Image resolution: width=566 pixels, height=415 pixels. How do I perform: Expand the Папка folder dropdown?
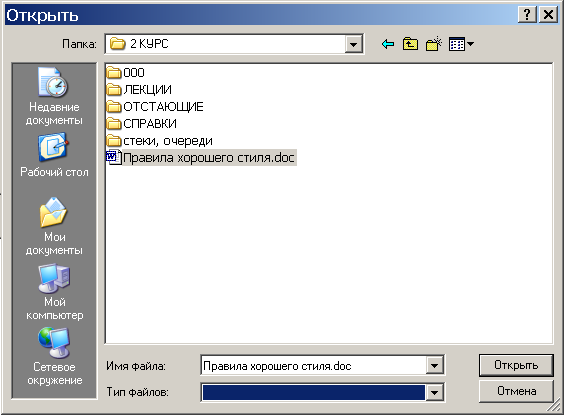click(x=353, y=44)
